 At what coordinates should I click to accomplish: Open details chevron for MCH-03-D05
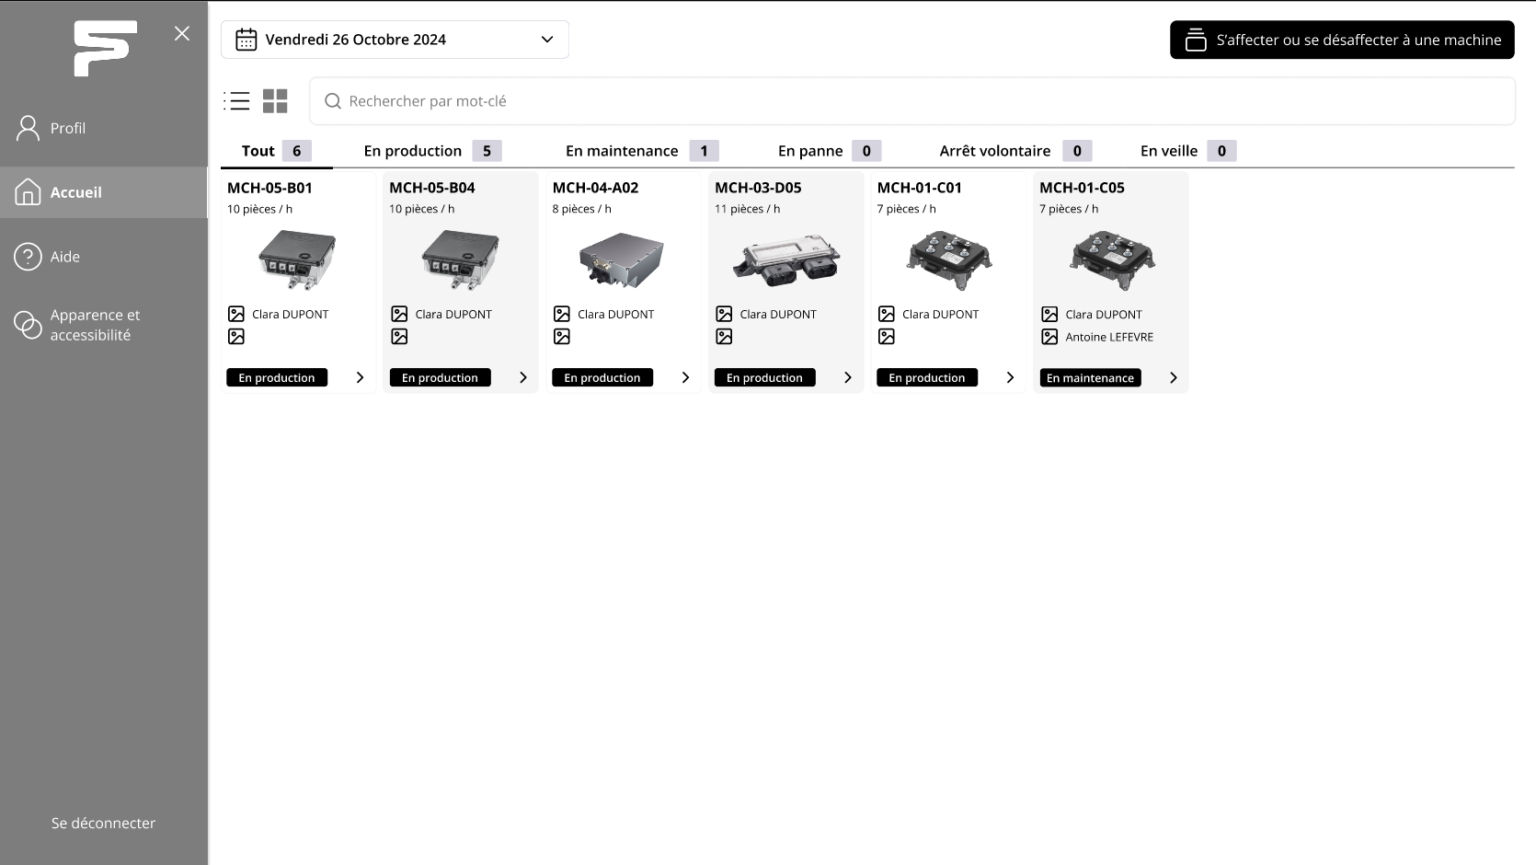(848, 378)
